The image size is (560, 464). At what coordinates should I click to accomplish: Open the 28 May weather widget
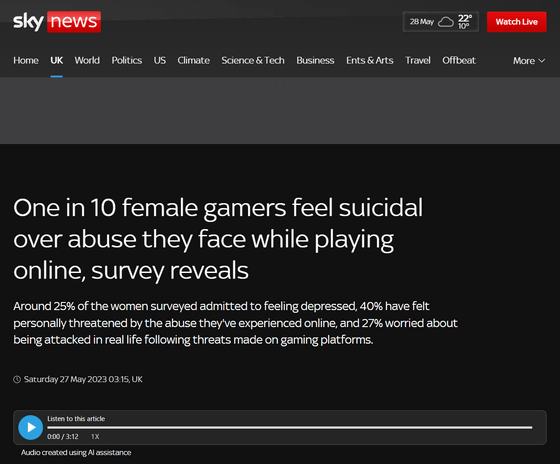tap(441, 22)
